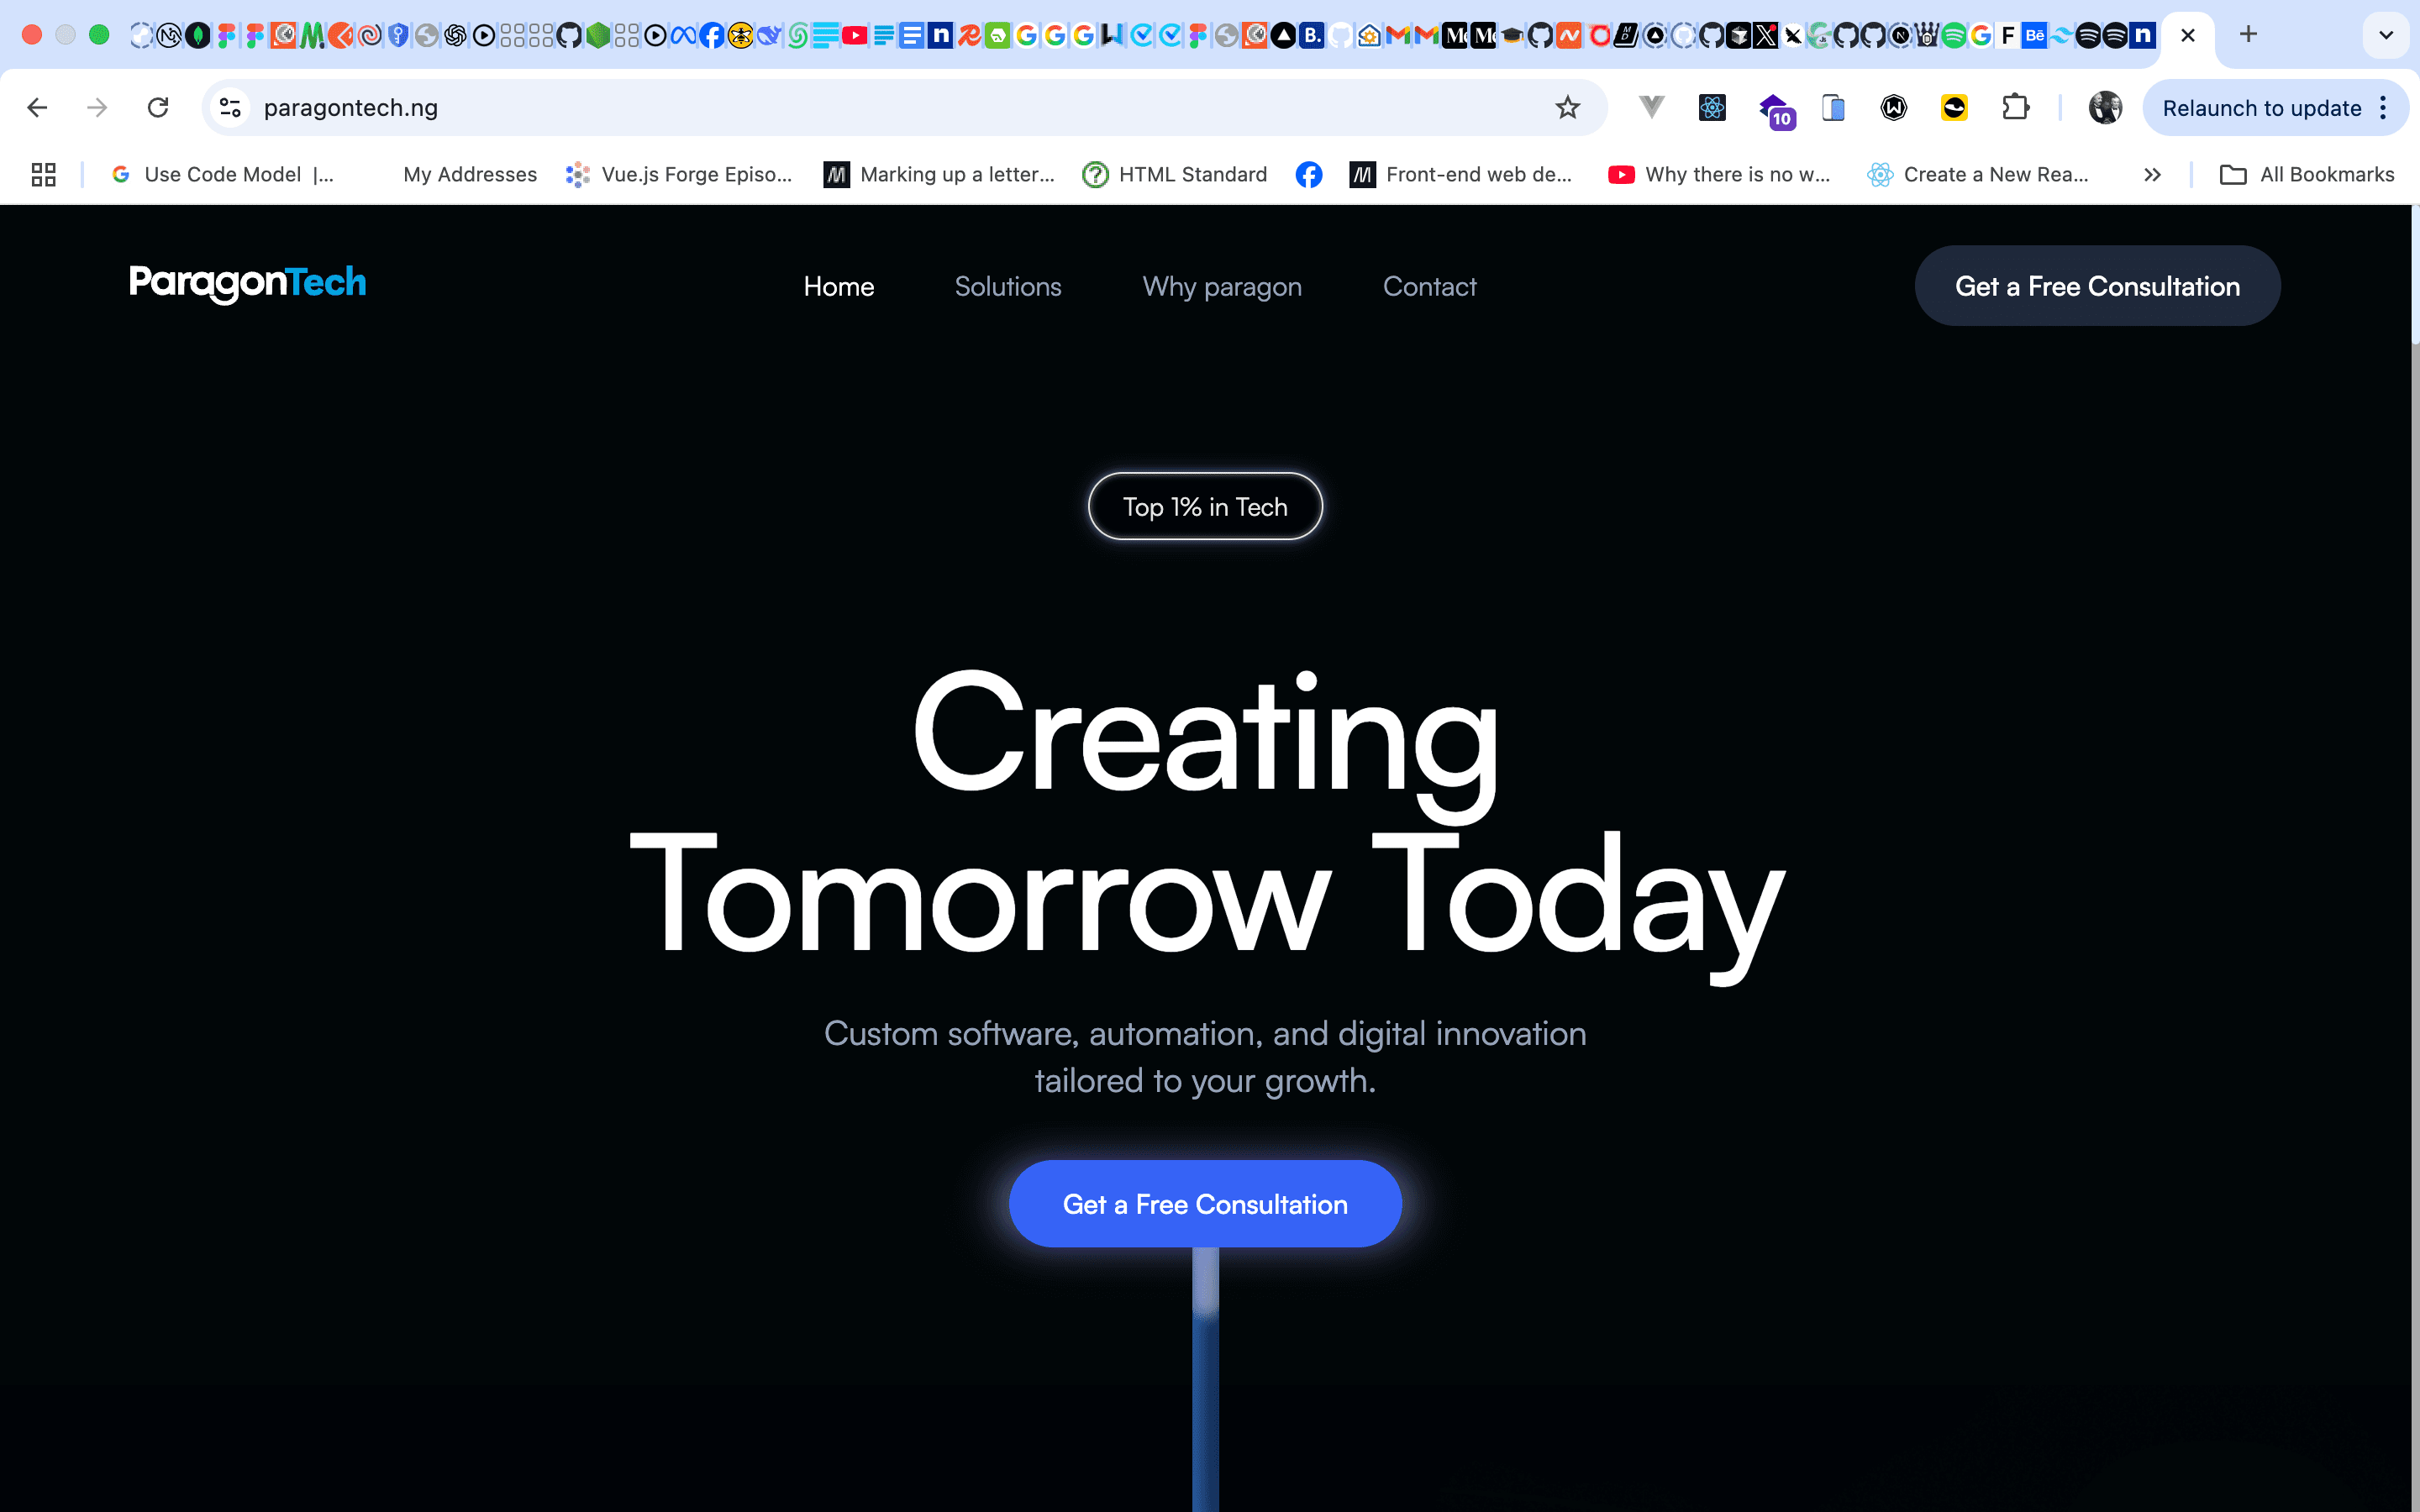Reload the page with refresh icon

[158, 108]
